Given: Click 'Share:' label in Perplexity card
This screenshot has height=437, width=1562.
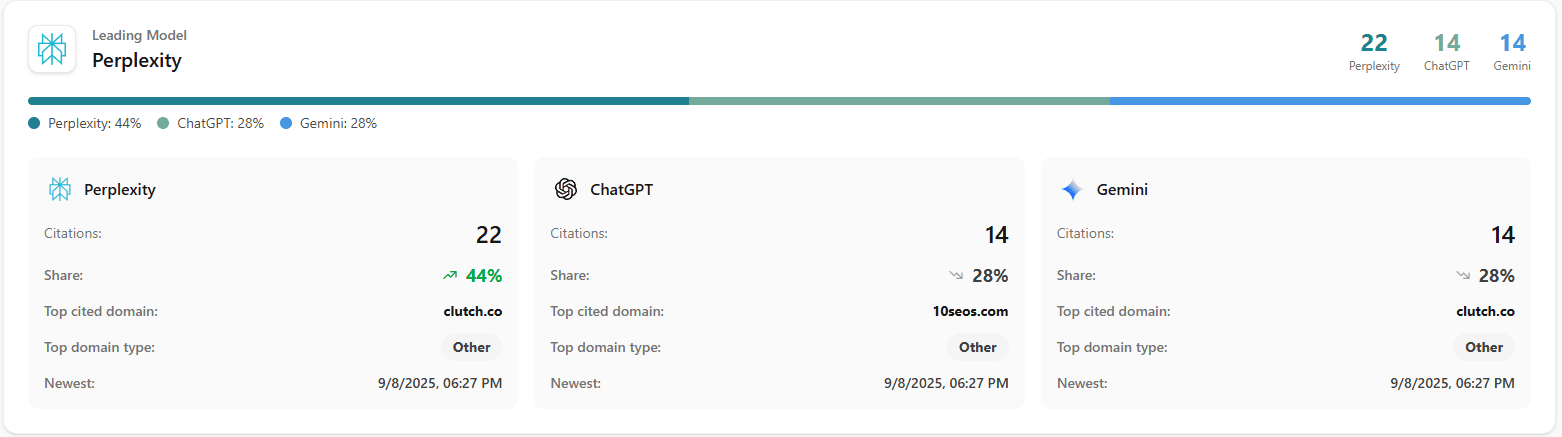Looking at the screenshot, I should click(63, 275).
